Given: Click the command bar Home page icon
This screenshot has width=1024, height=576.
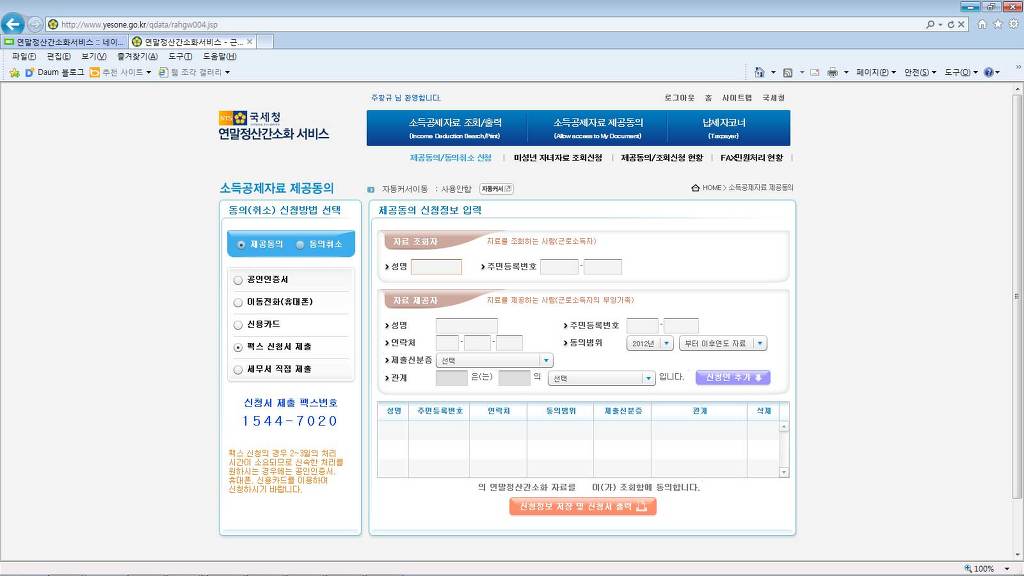Looking at the screenshot, I should pyautogui.click(x=759, y=72).
